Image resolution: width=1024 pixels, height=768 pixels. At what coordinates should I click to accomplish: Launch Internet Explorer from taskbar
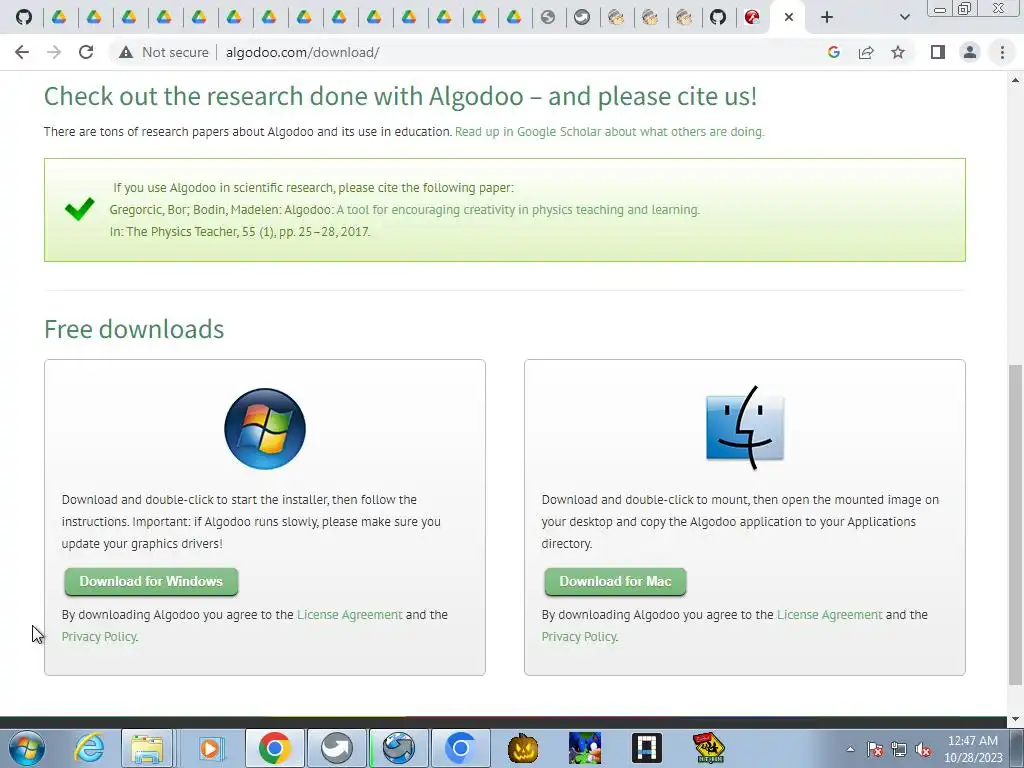tap(89, 748)
